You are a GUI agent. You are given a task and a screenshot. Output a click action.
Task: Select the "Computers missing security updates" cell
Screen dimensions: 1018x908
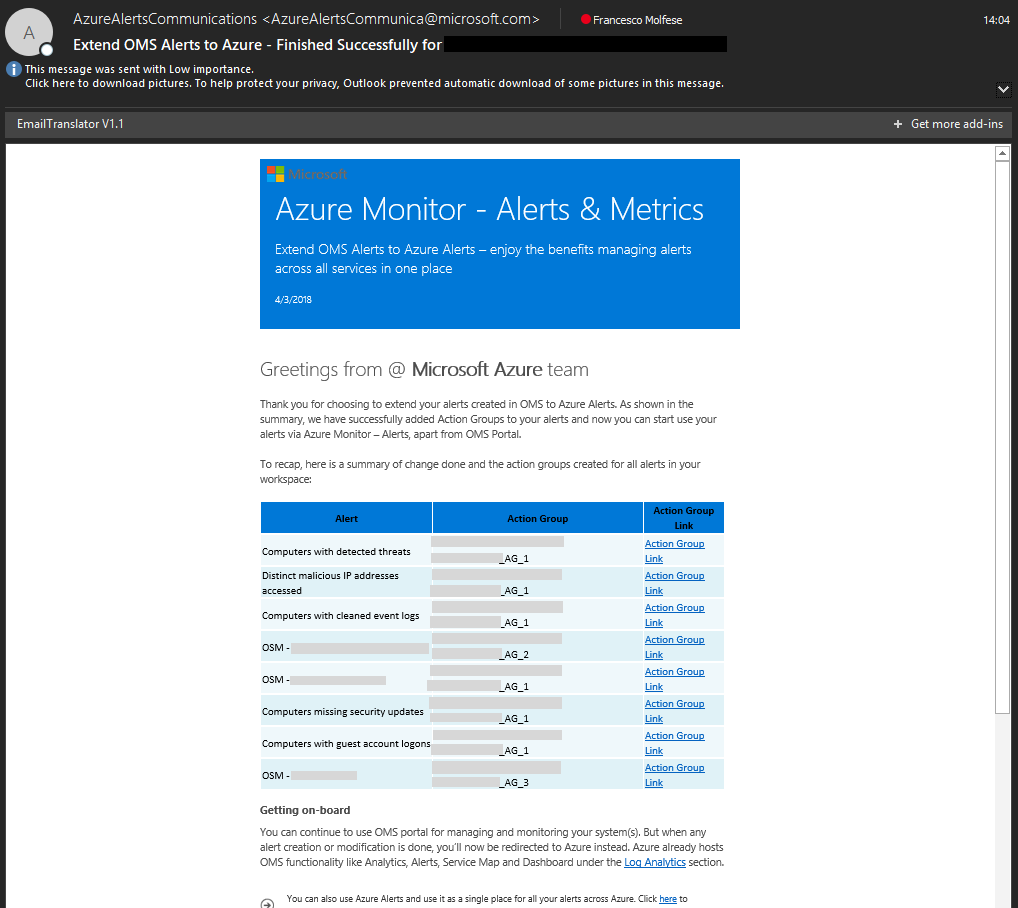346,711
